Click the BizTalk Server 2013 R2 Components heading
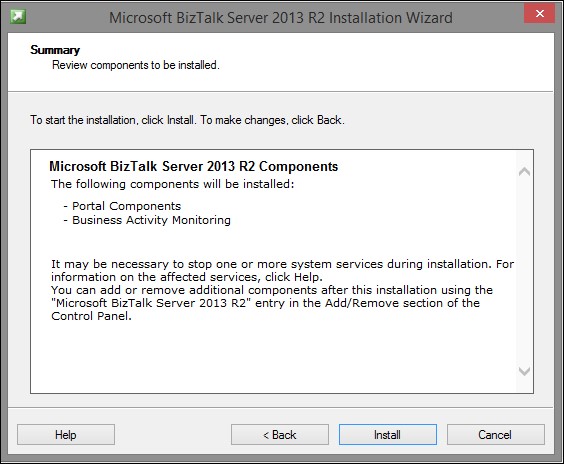The image size is (564, 464). click(194, 166)
